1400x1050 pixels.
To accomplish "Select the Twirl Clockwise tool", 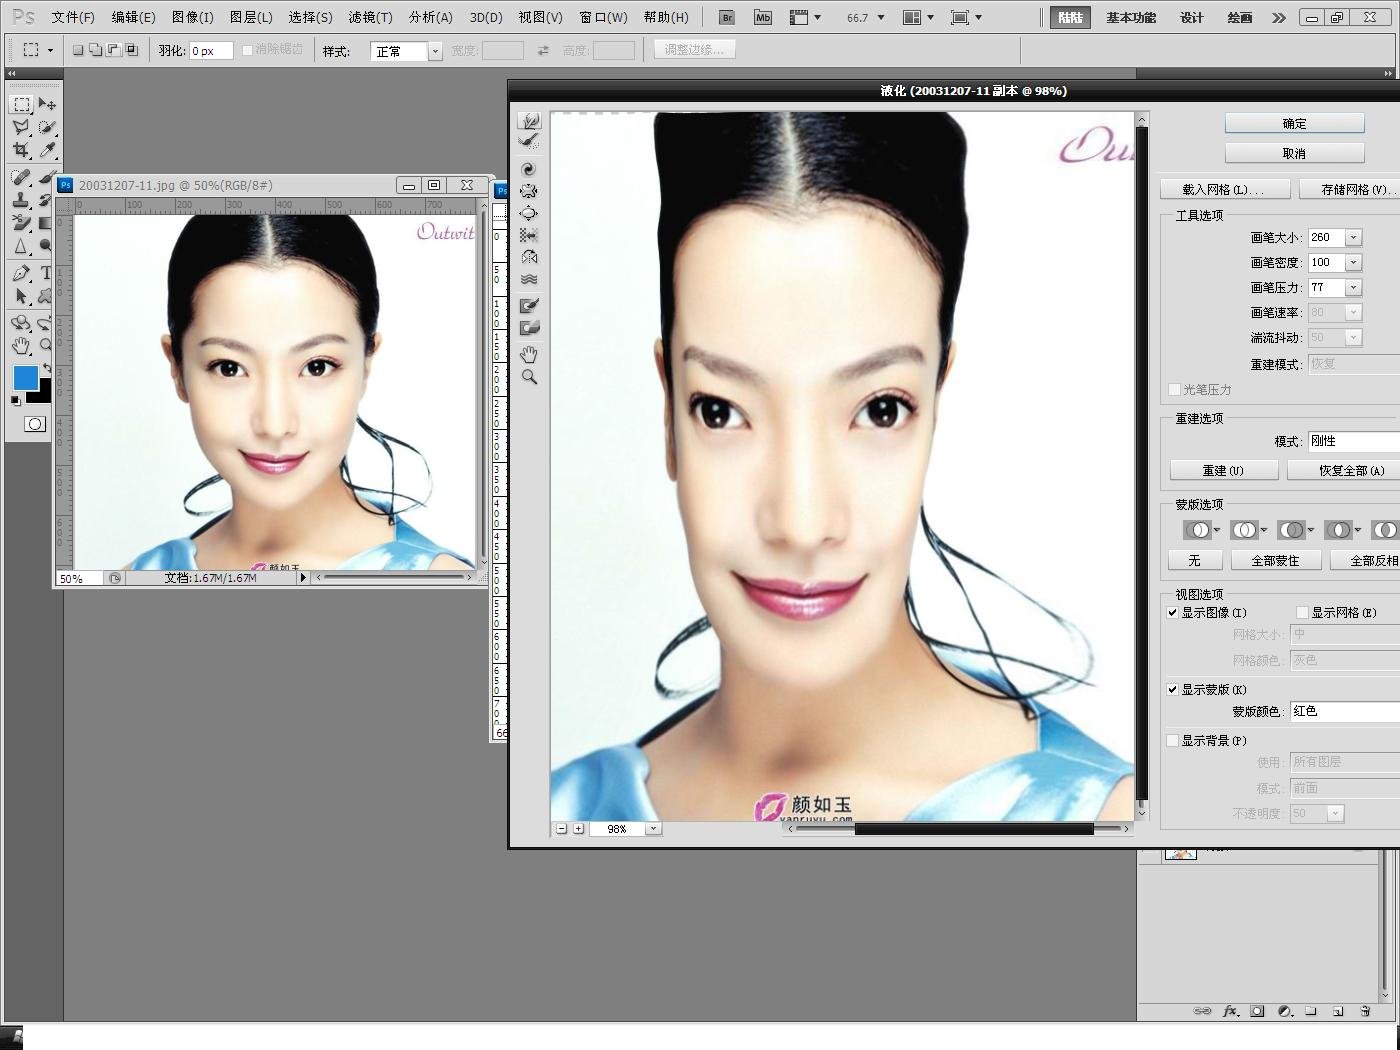I will coord(529,169).
